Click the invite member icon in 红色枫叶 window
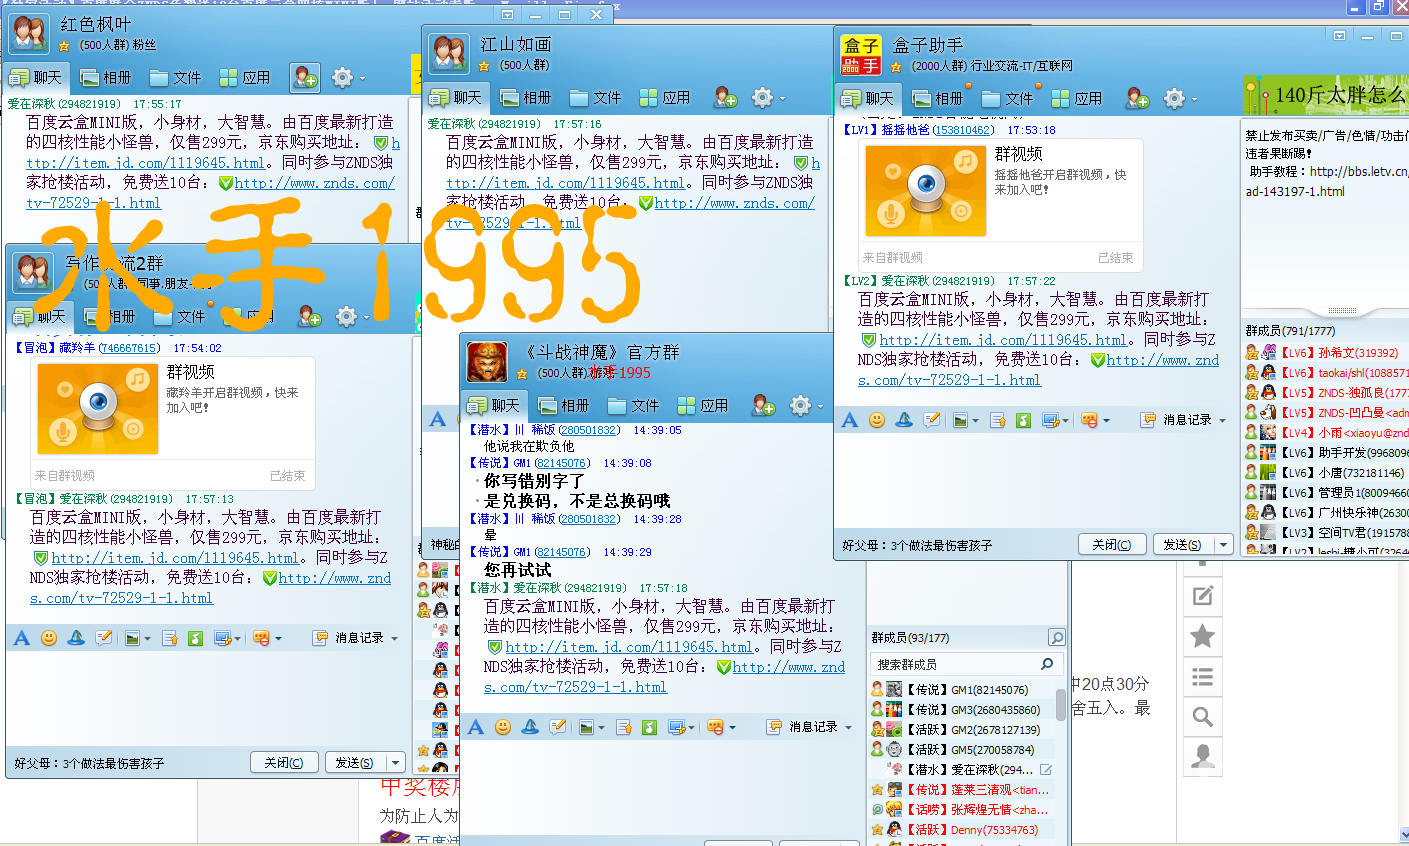Screen dimensions: 1409x846 coord(305,77)
